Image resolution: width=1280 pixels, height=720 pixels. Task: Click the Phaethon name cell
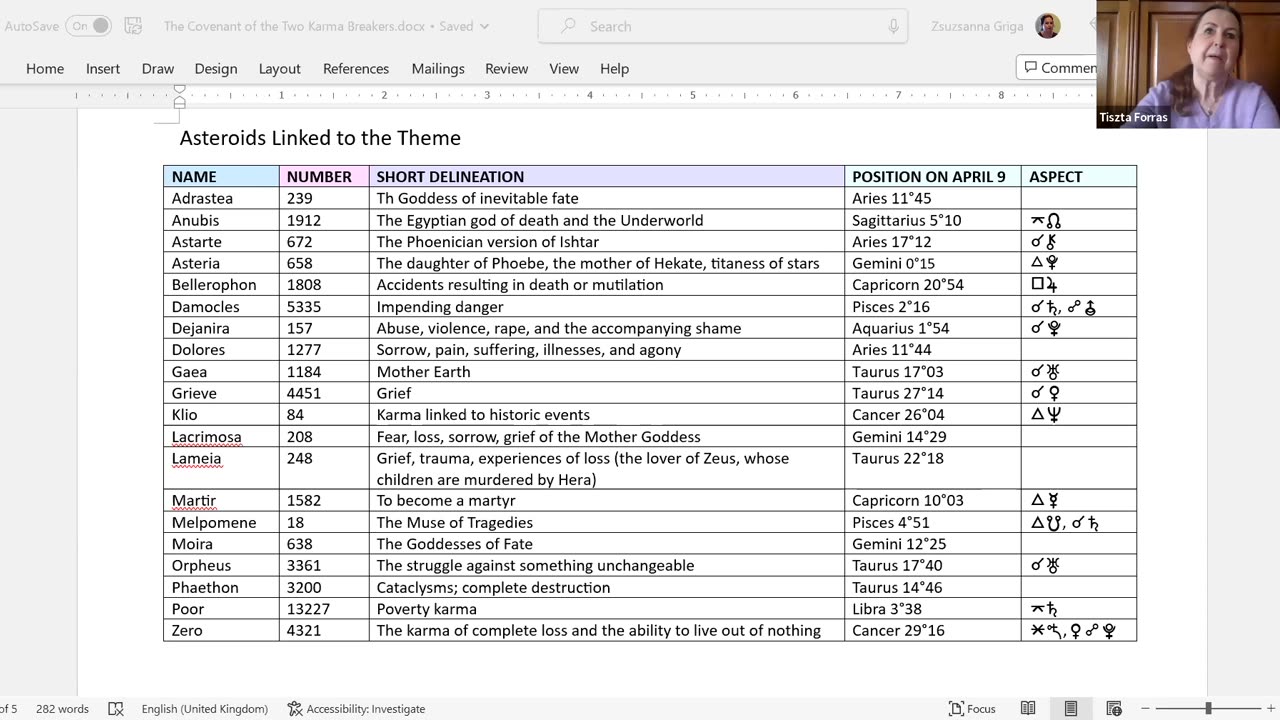[221, 588]
